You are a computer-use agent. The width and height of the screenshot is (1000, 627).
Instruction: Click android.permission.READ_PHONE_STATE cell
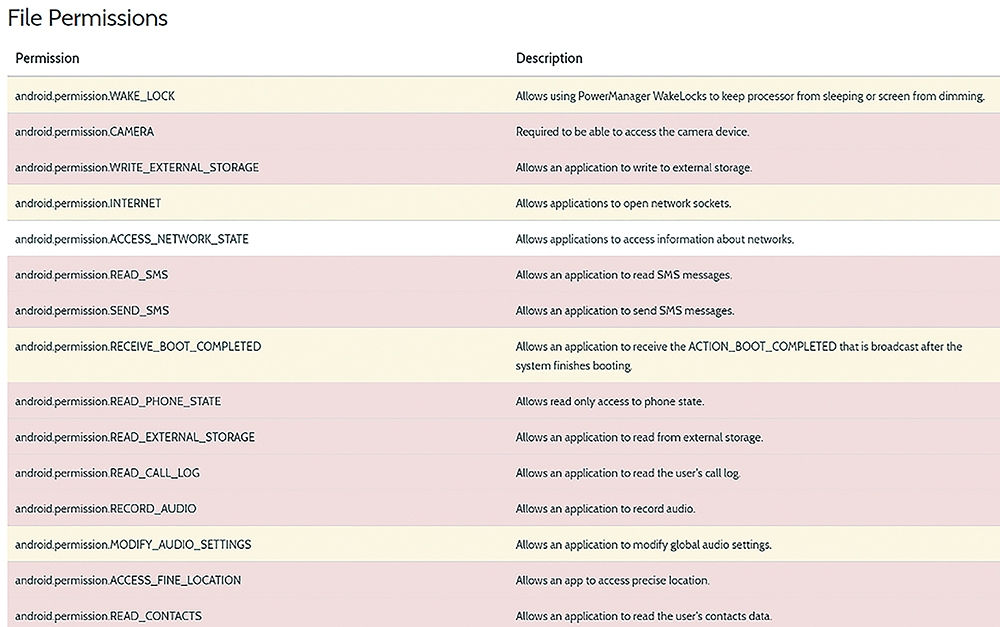coord(118,401)
